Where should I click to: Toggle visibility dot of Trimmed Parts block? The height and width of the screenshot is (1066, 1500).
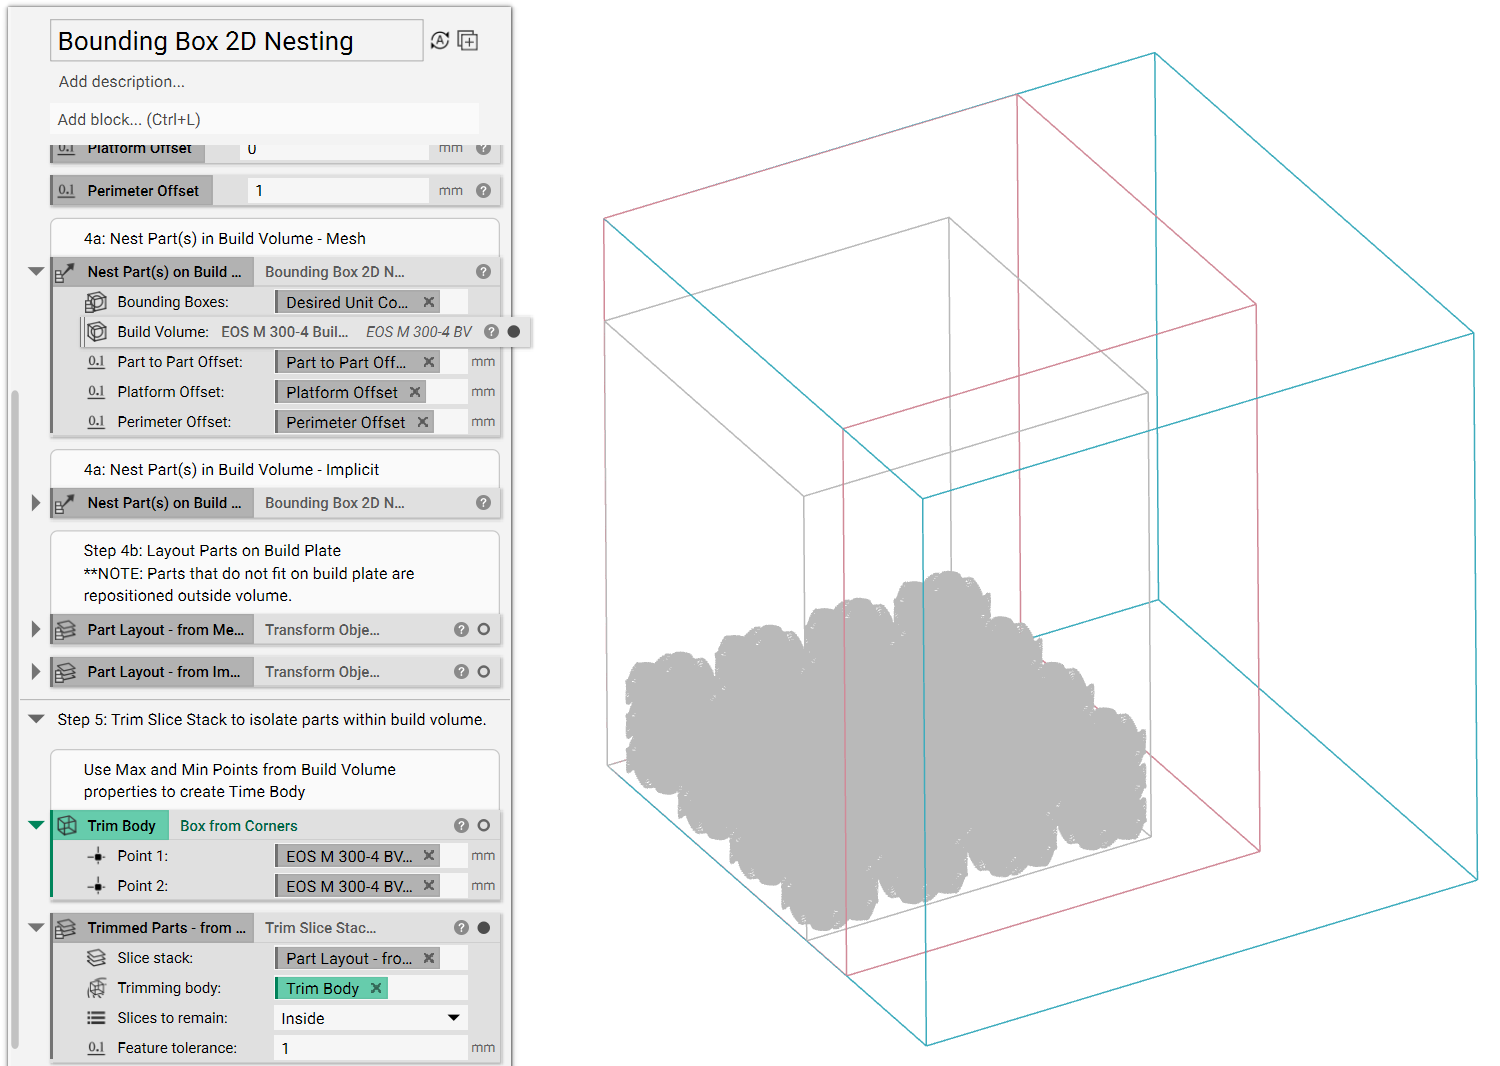coord(484,928)
